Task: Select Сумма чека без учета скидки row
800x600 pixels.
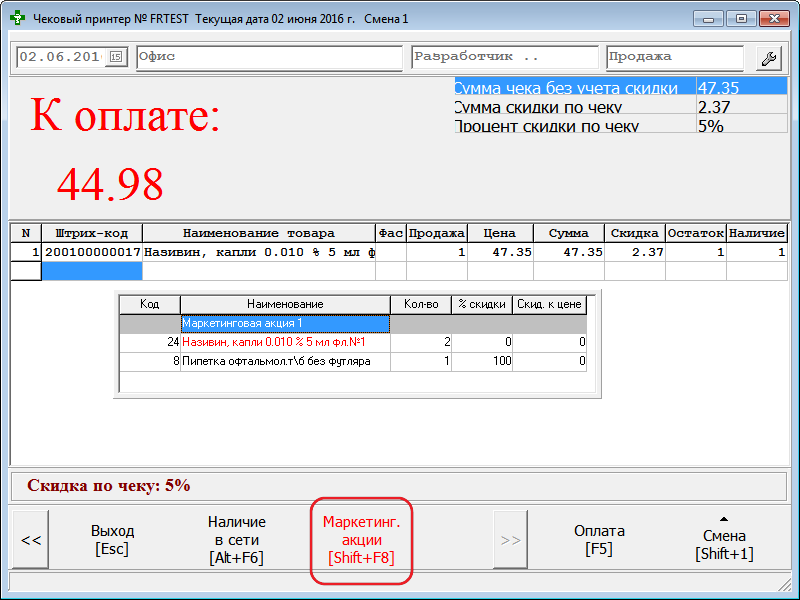Action: tap(574, 88)
